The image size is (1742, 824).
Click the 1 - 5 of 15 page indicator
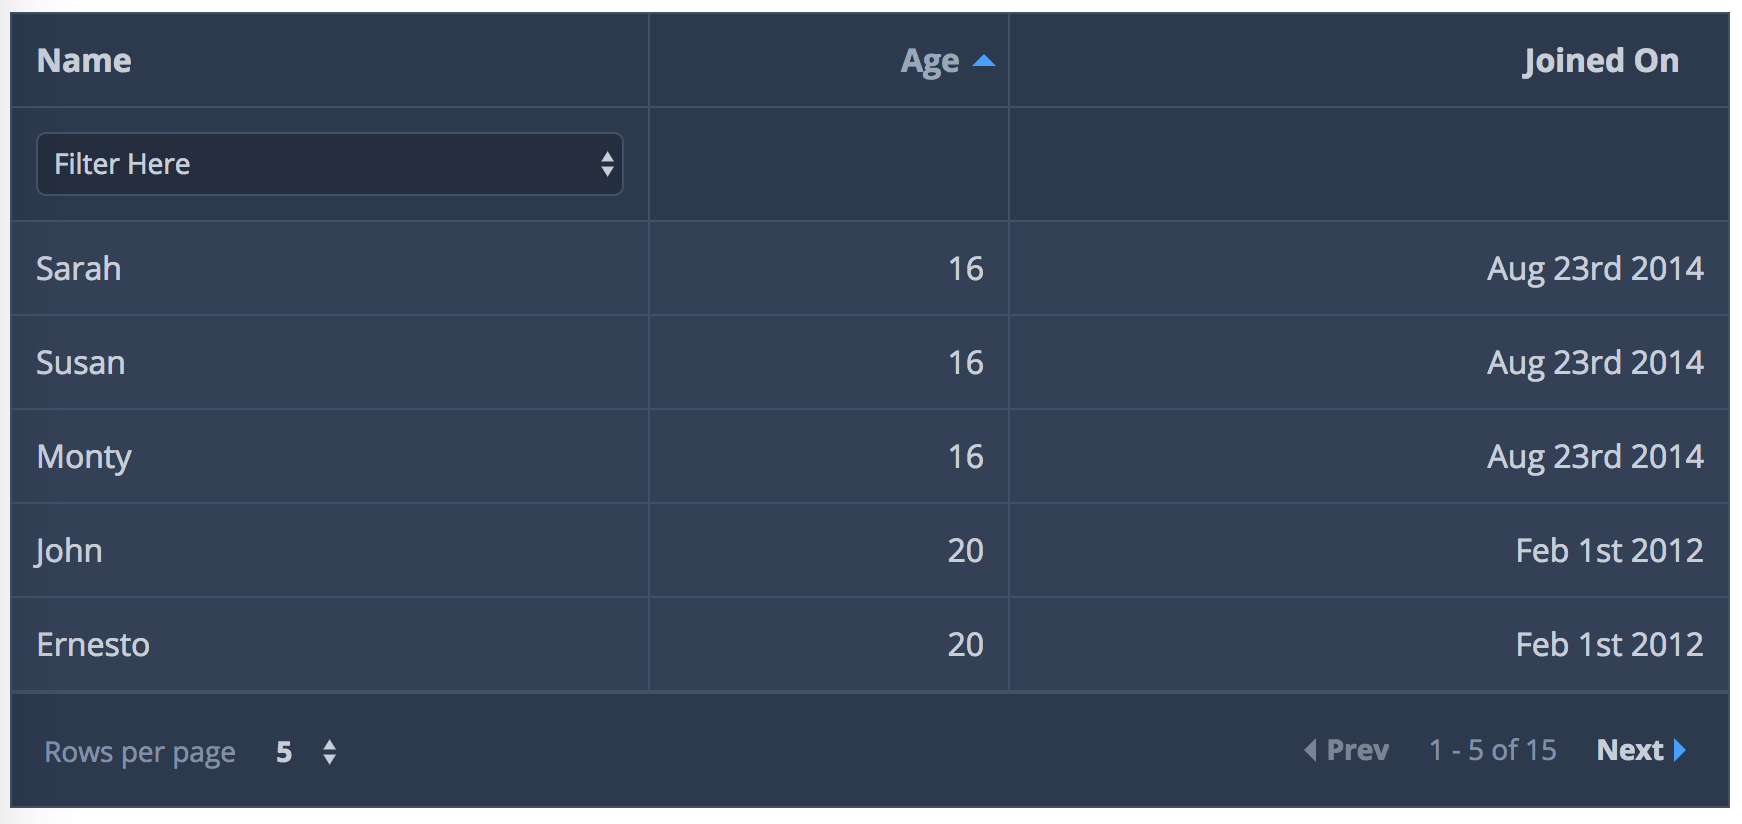click(x=1492, y=750)
